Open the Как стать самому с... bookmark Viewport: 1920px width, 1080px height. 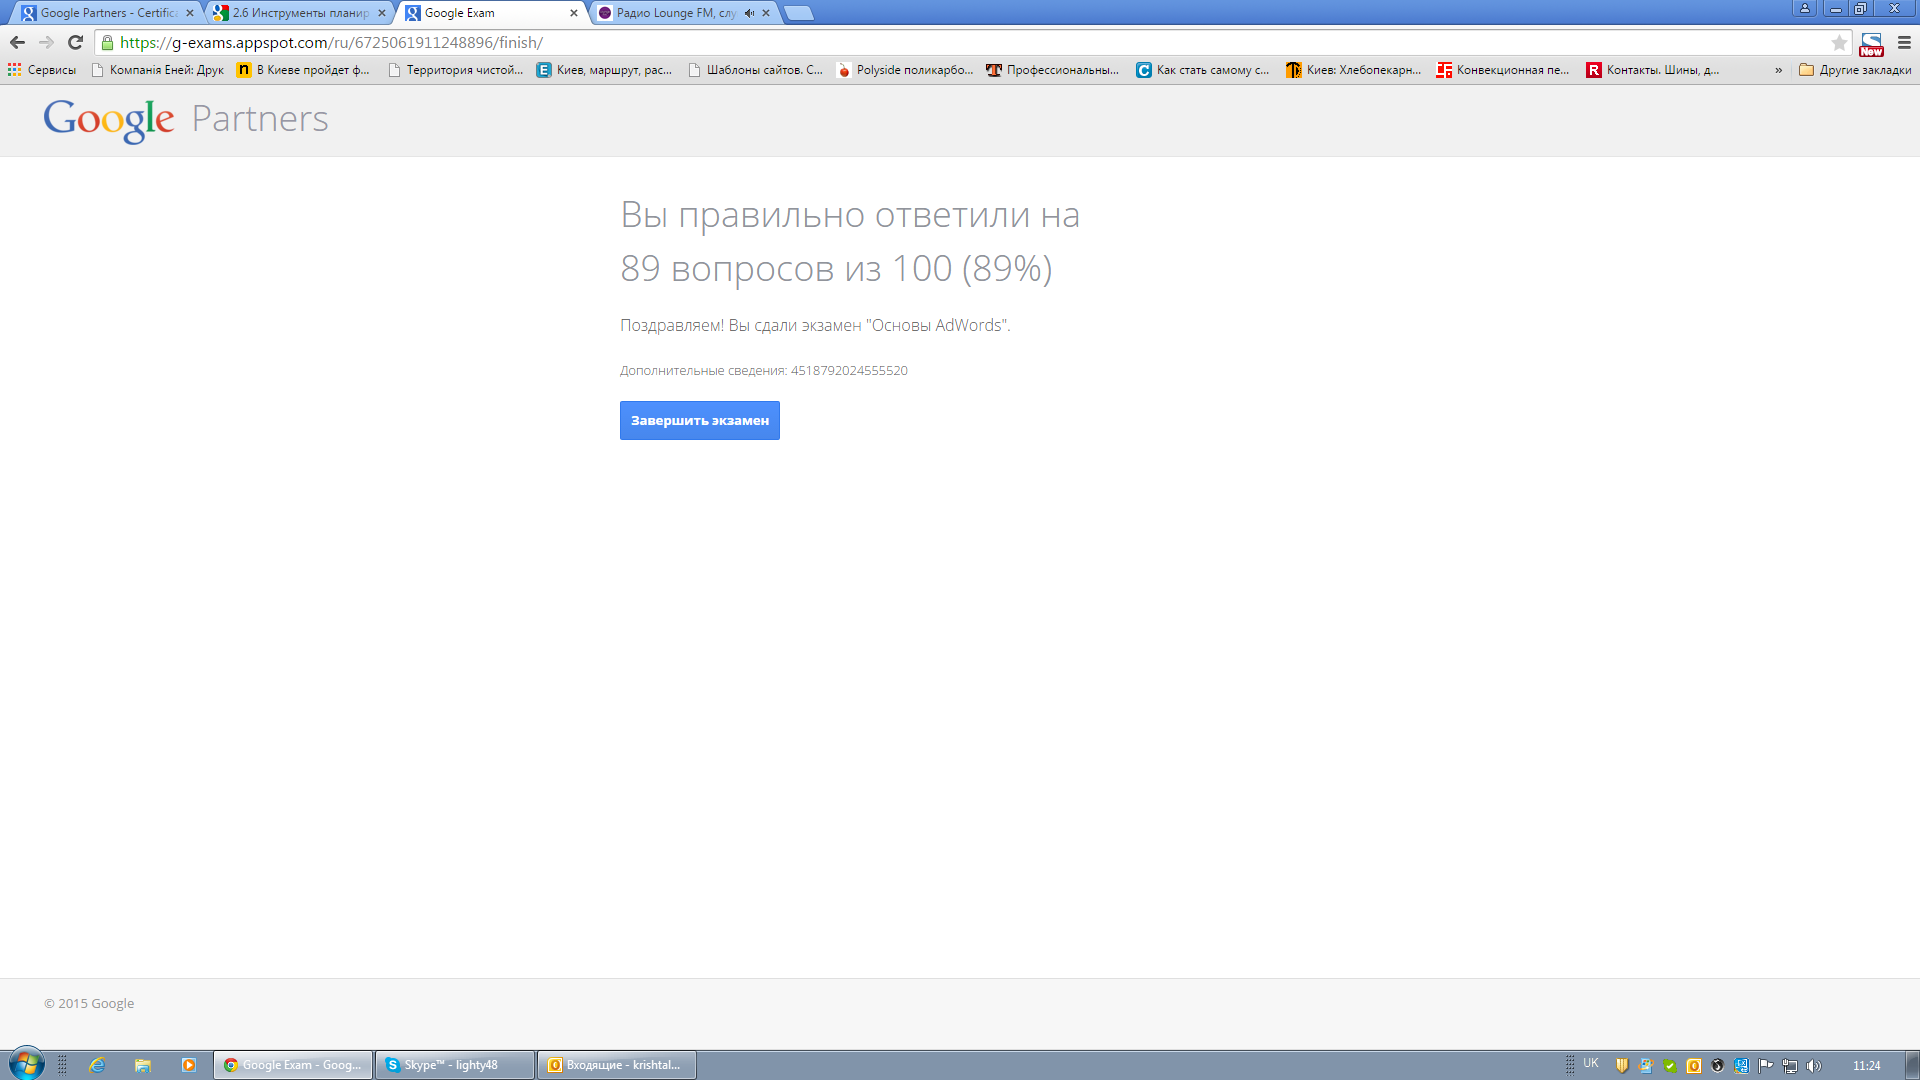coord(1203,70)
